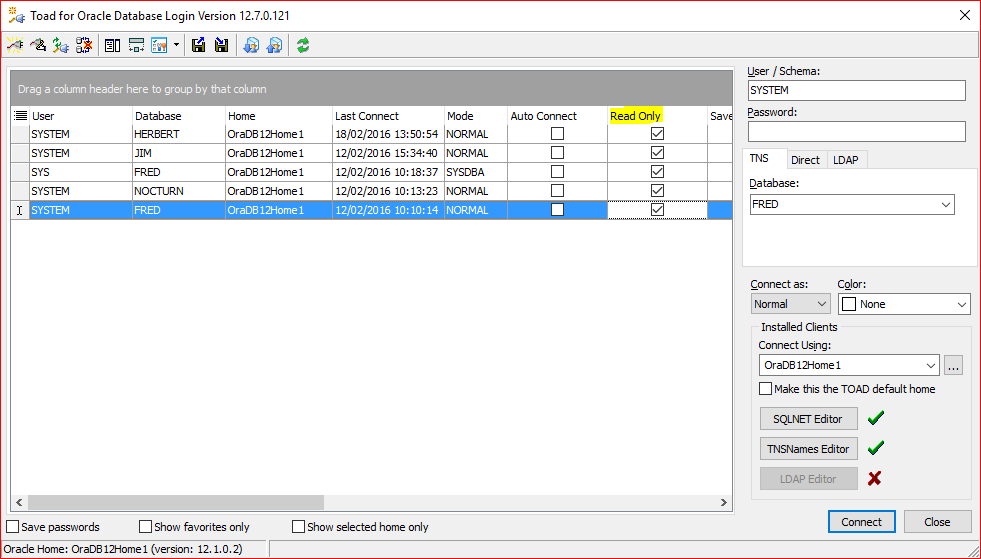Sort by the User column header

(x=81, y=116)
